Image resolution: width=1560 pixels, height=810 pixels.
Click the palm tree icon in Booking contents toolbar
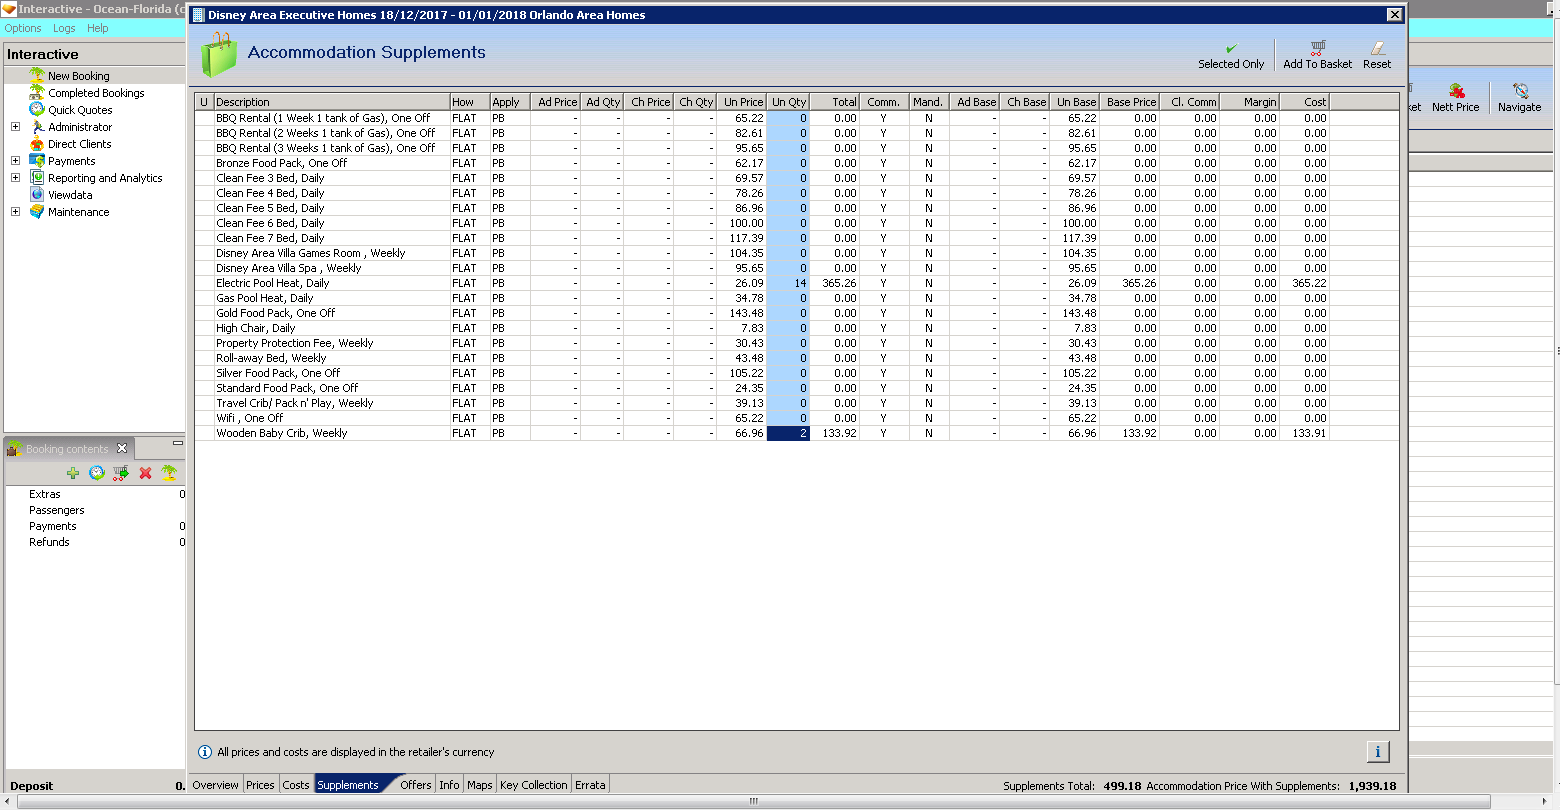[169, 473]
